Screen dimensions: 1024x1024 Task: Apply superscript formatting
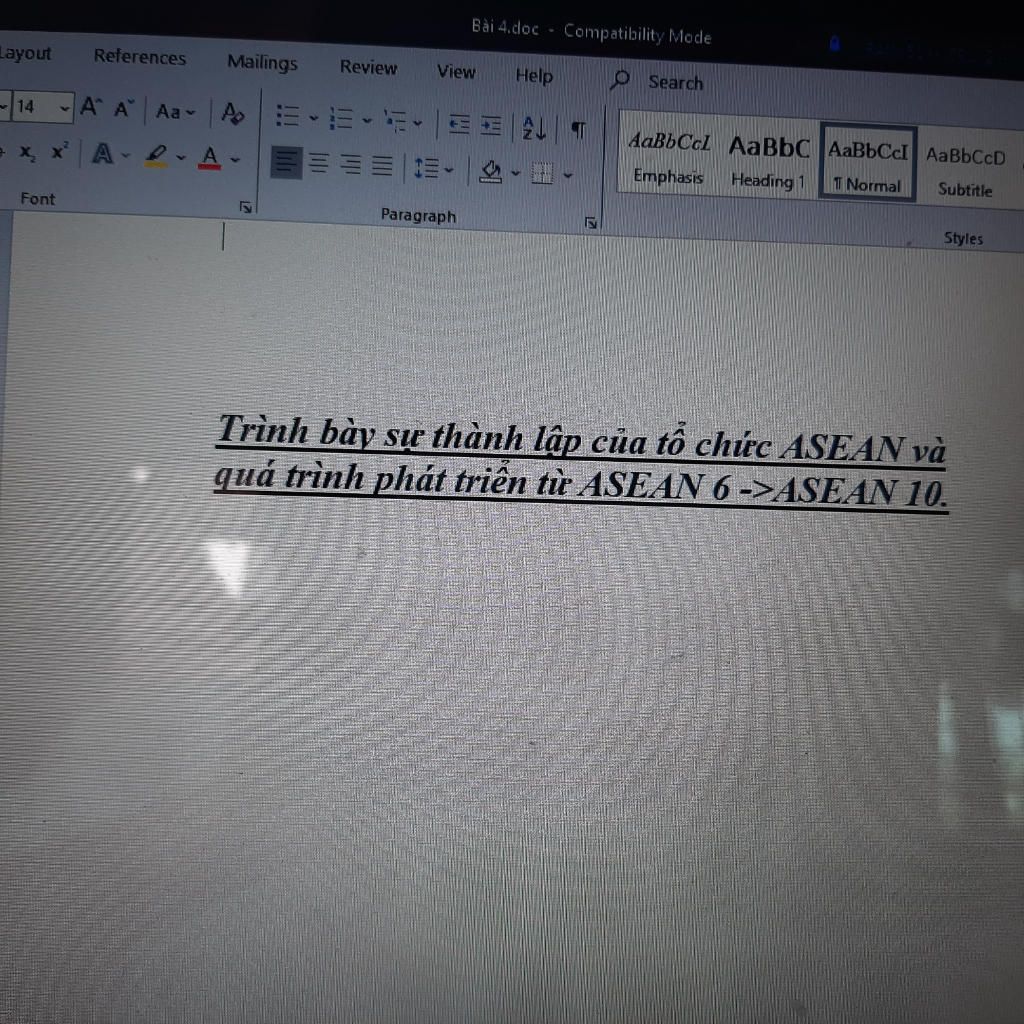tap(59, 152)
